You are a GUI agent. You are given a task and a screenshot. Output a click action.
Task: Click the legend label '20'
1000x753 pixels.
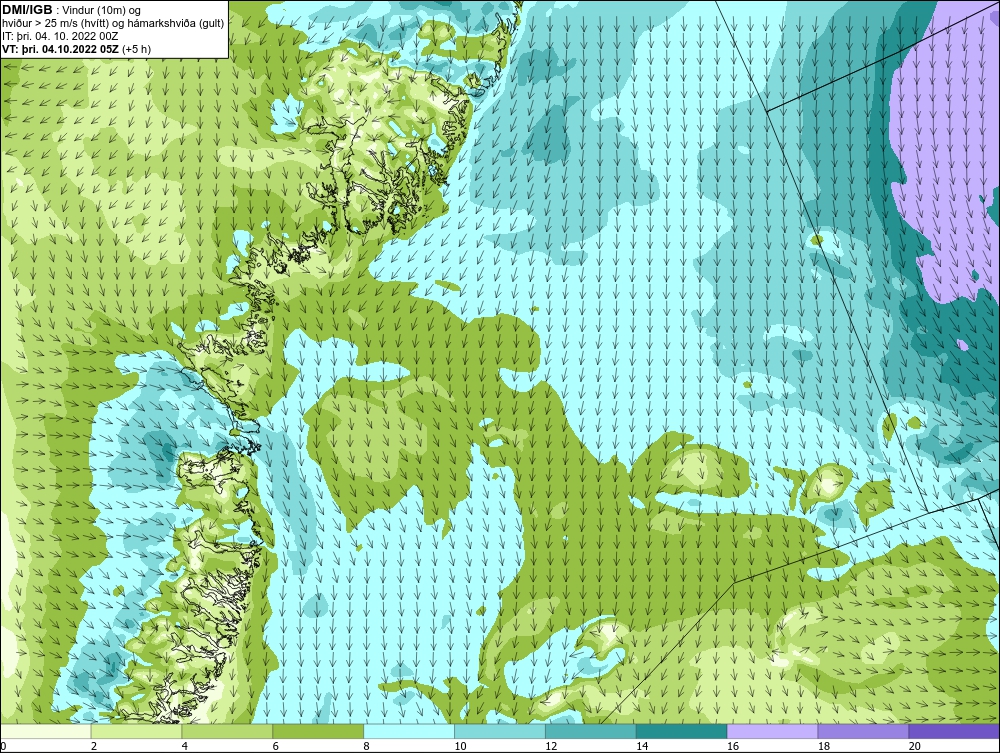point(914,746)
